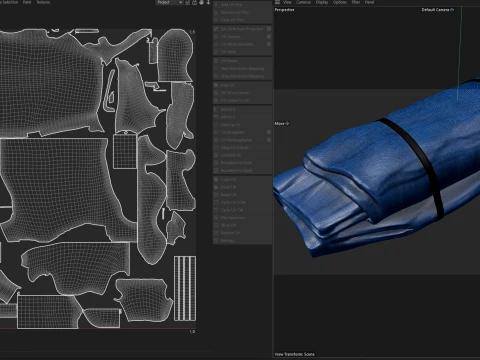Open settings gear beside UV Weld and Relax
The width and height of the screenshot is (480, 360).
tap(269, 44)
